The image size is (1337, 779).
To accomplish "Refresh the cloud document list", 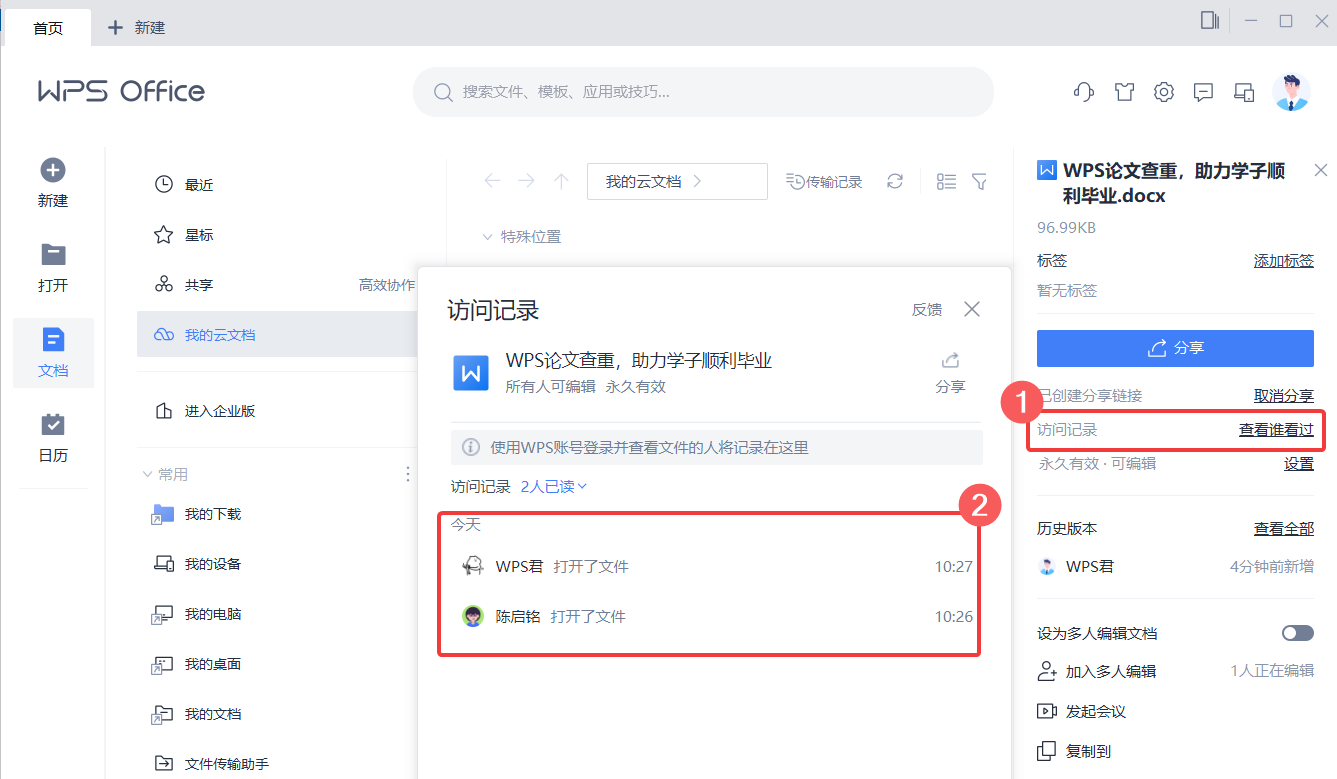I will coord(895,181).
